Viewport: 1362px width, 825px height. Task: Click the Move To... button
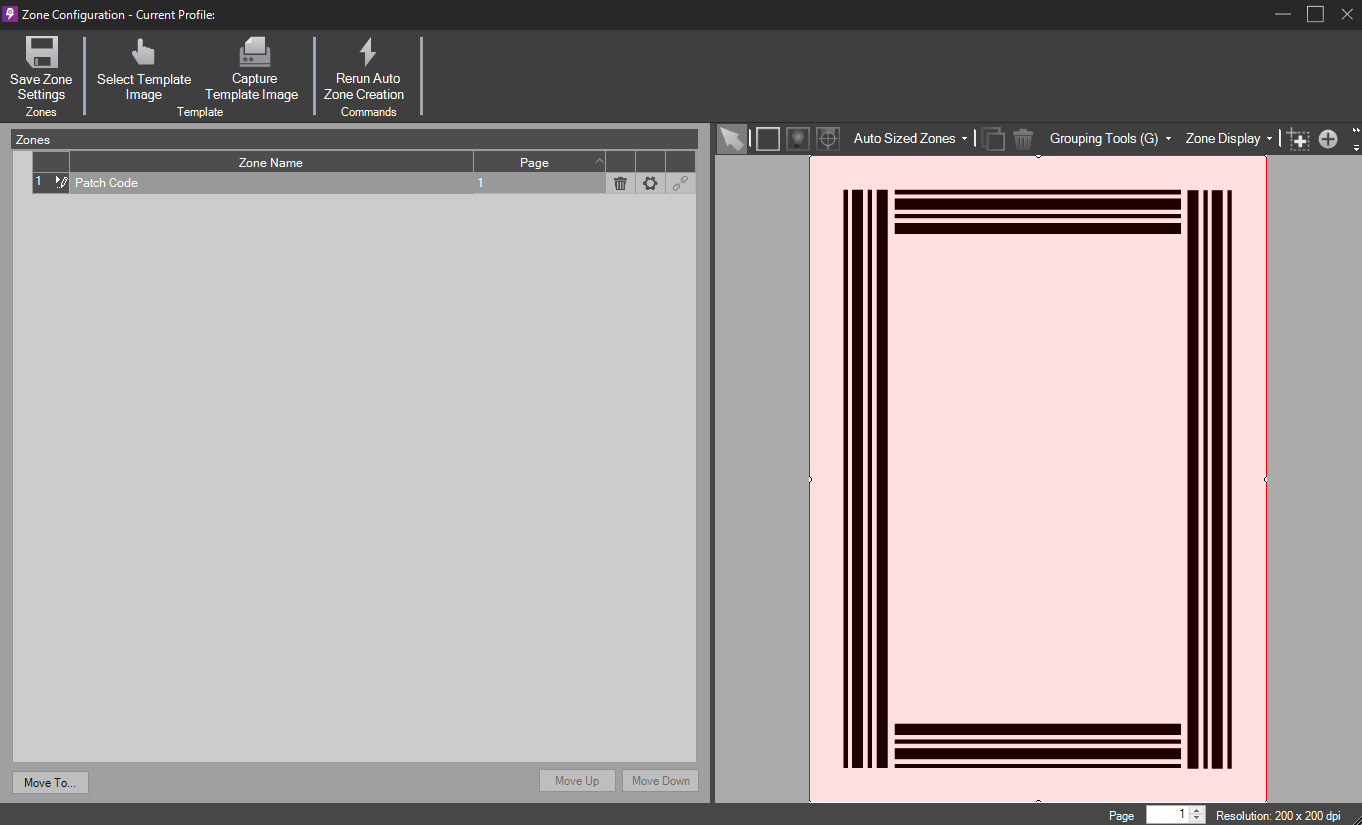coord(50,782)
